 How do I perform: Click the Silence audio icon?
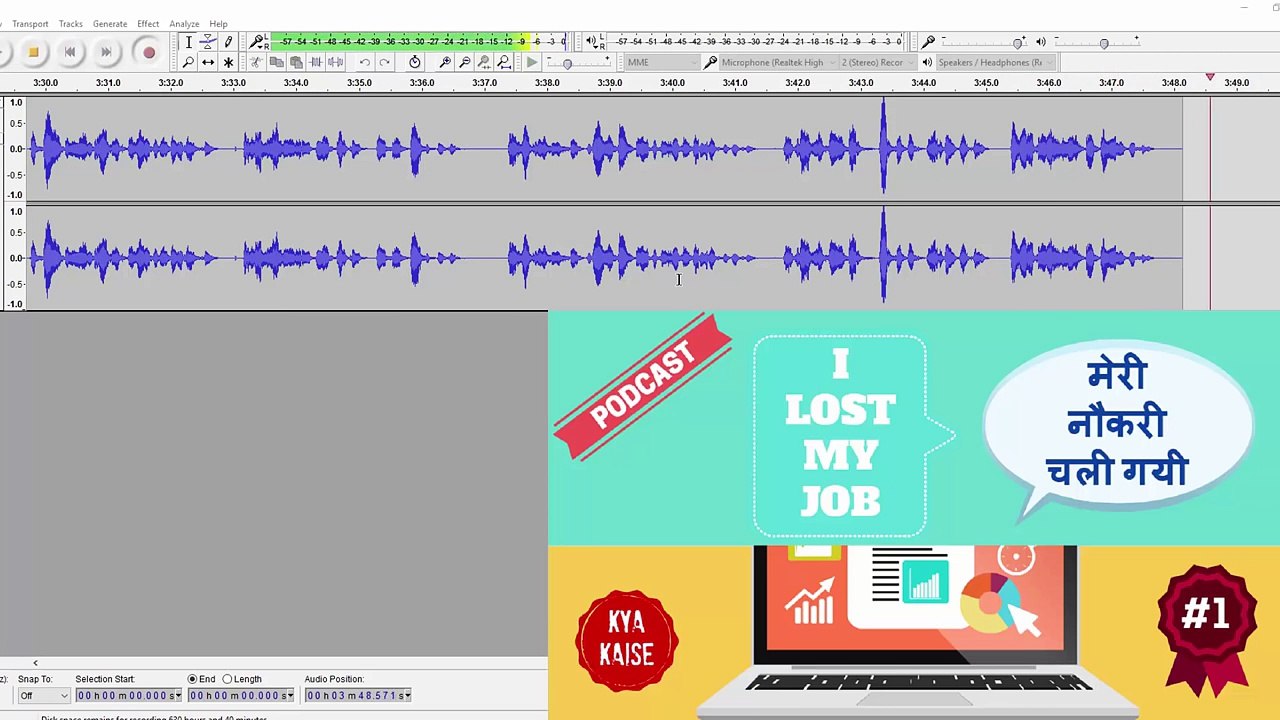[336, 62]
